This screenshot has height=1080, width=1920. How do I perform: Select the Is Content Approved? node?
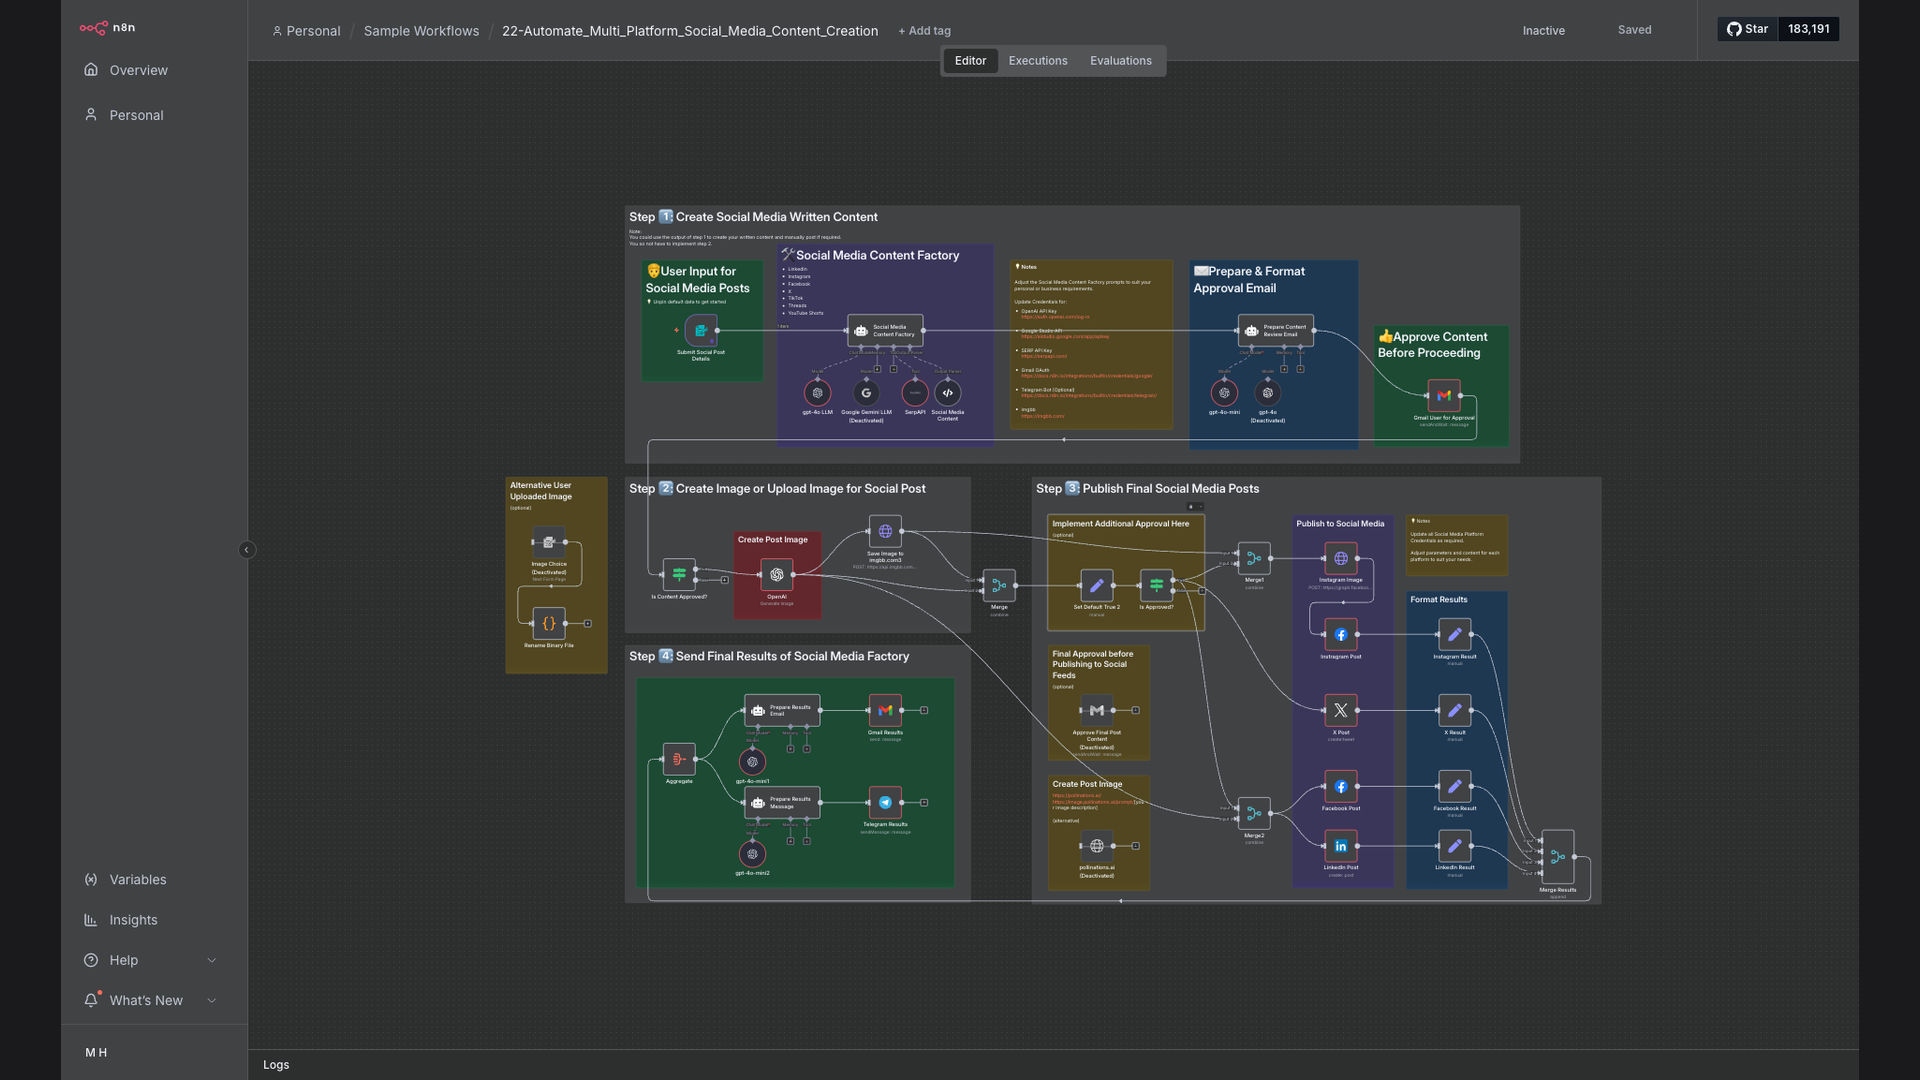(679, 575)
